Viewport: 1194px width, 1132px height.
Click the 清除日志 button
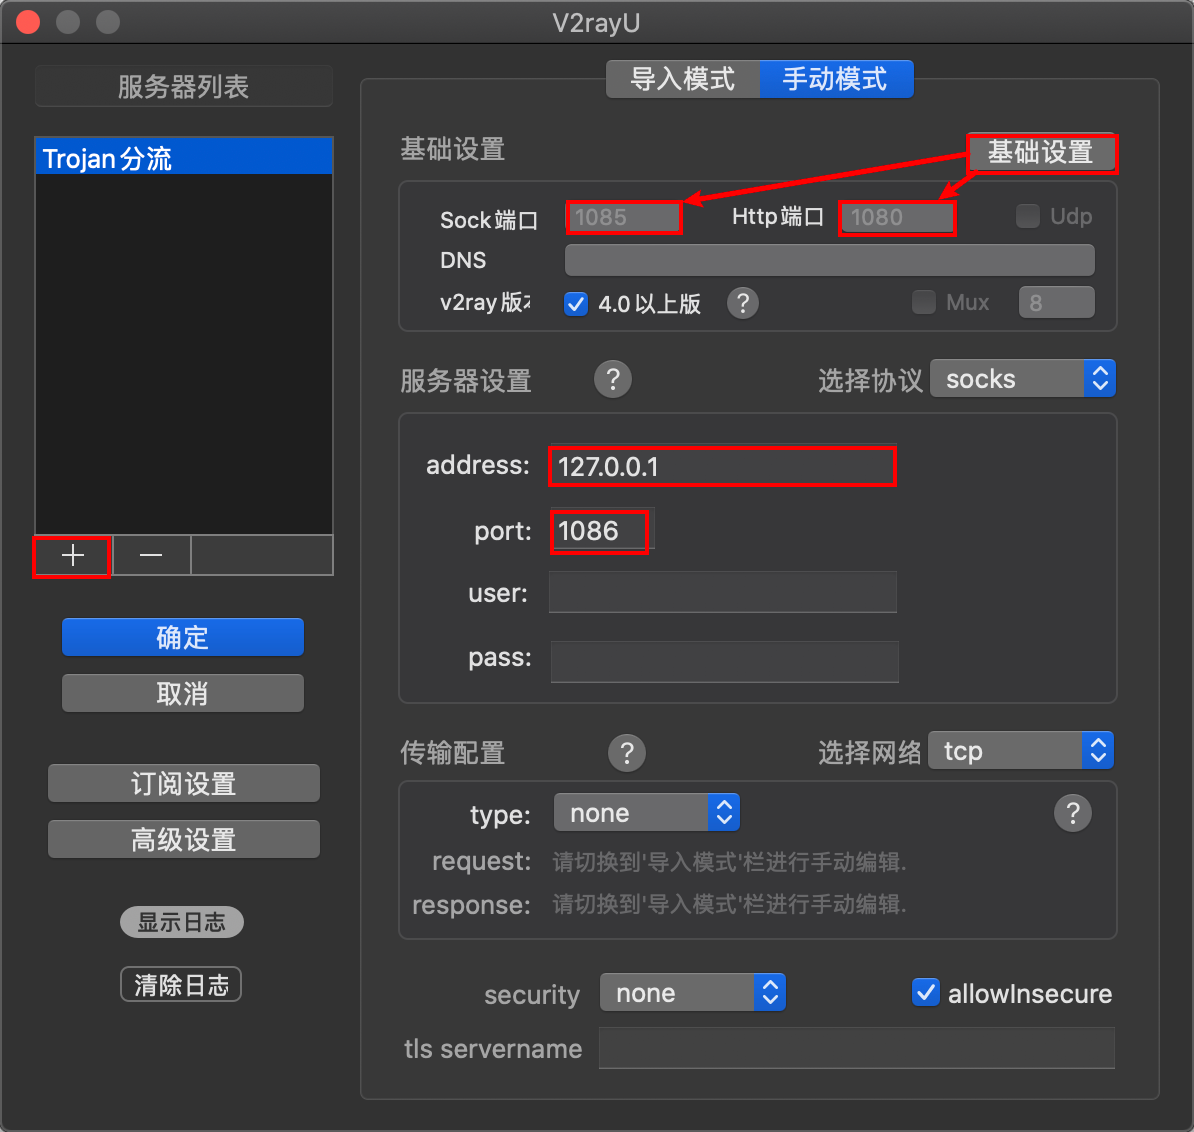click(x=181, y=984)
